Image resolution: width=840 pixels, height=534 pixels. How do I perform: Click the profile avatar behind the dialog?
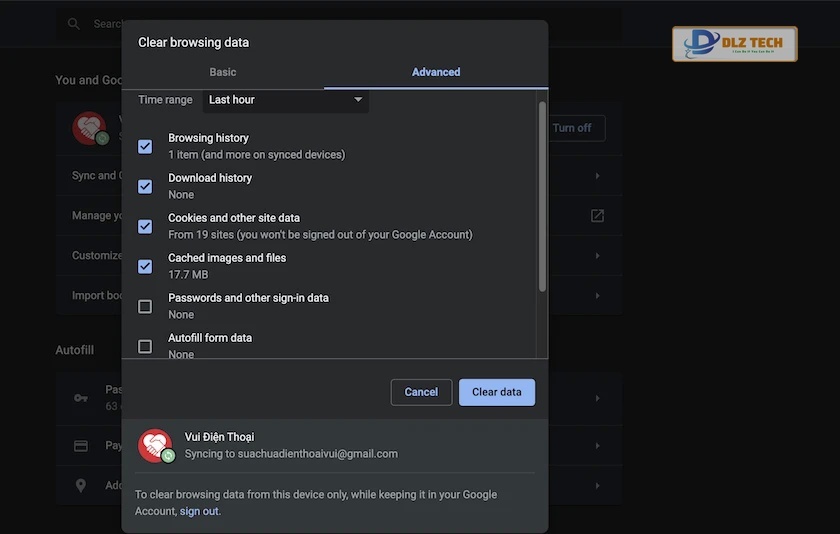tap(89, 127)
